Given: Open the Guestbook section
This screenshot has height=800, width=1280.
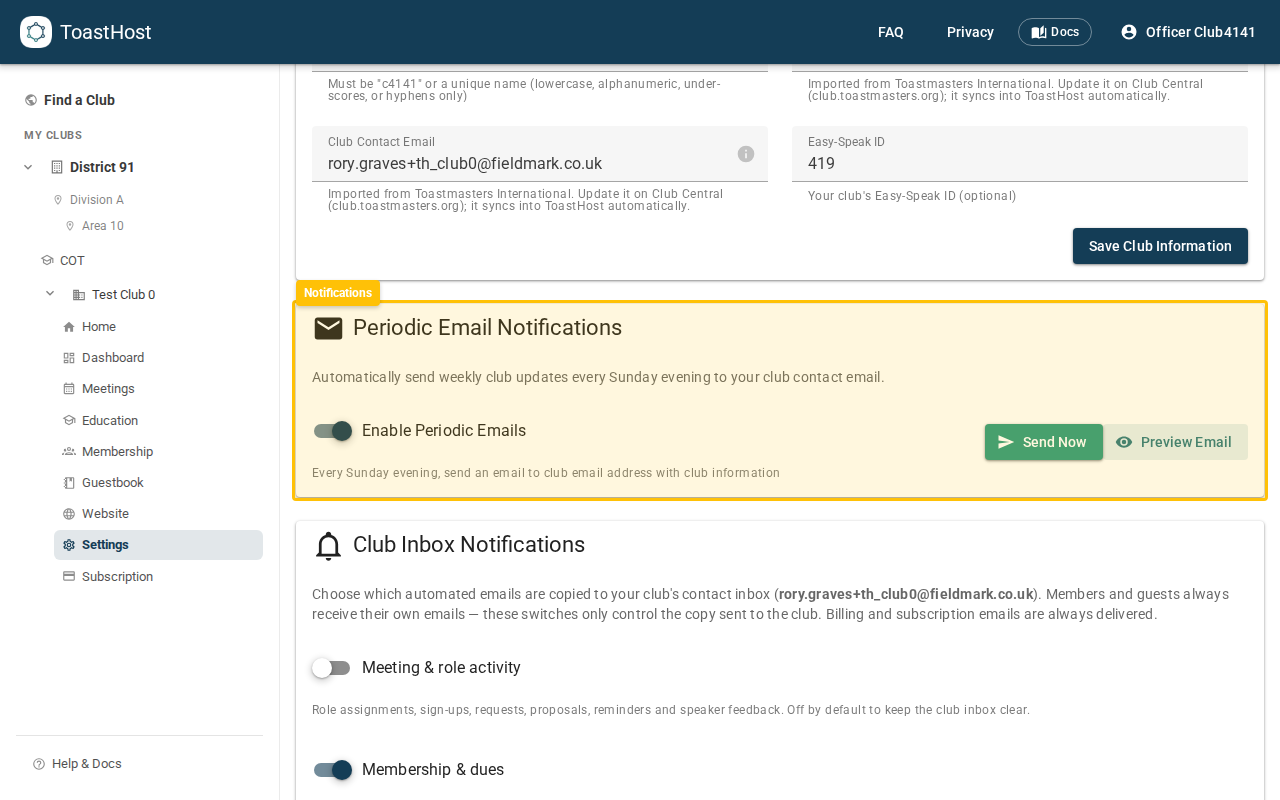Looking at the screenshot, I should 158,483.
